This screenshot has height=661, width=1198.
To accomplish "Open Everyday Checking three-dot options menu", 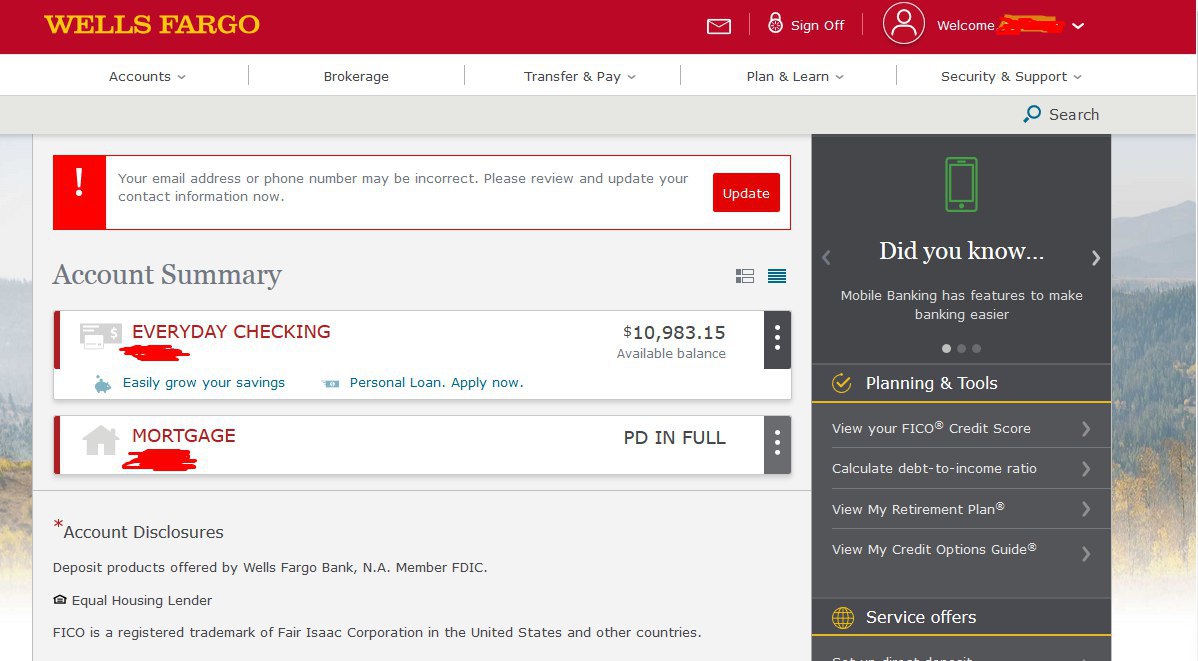I will pyautogui.click(x=777, y=339).
